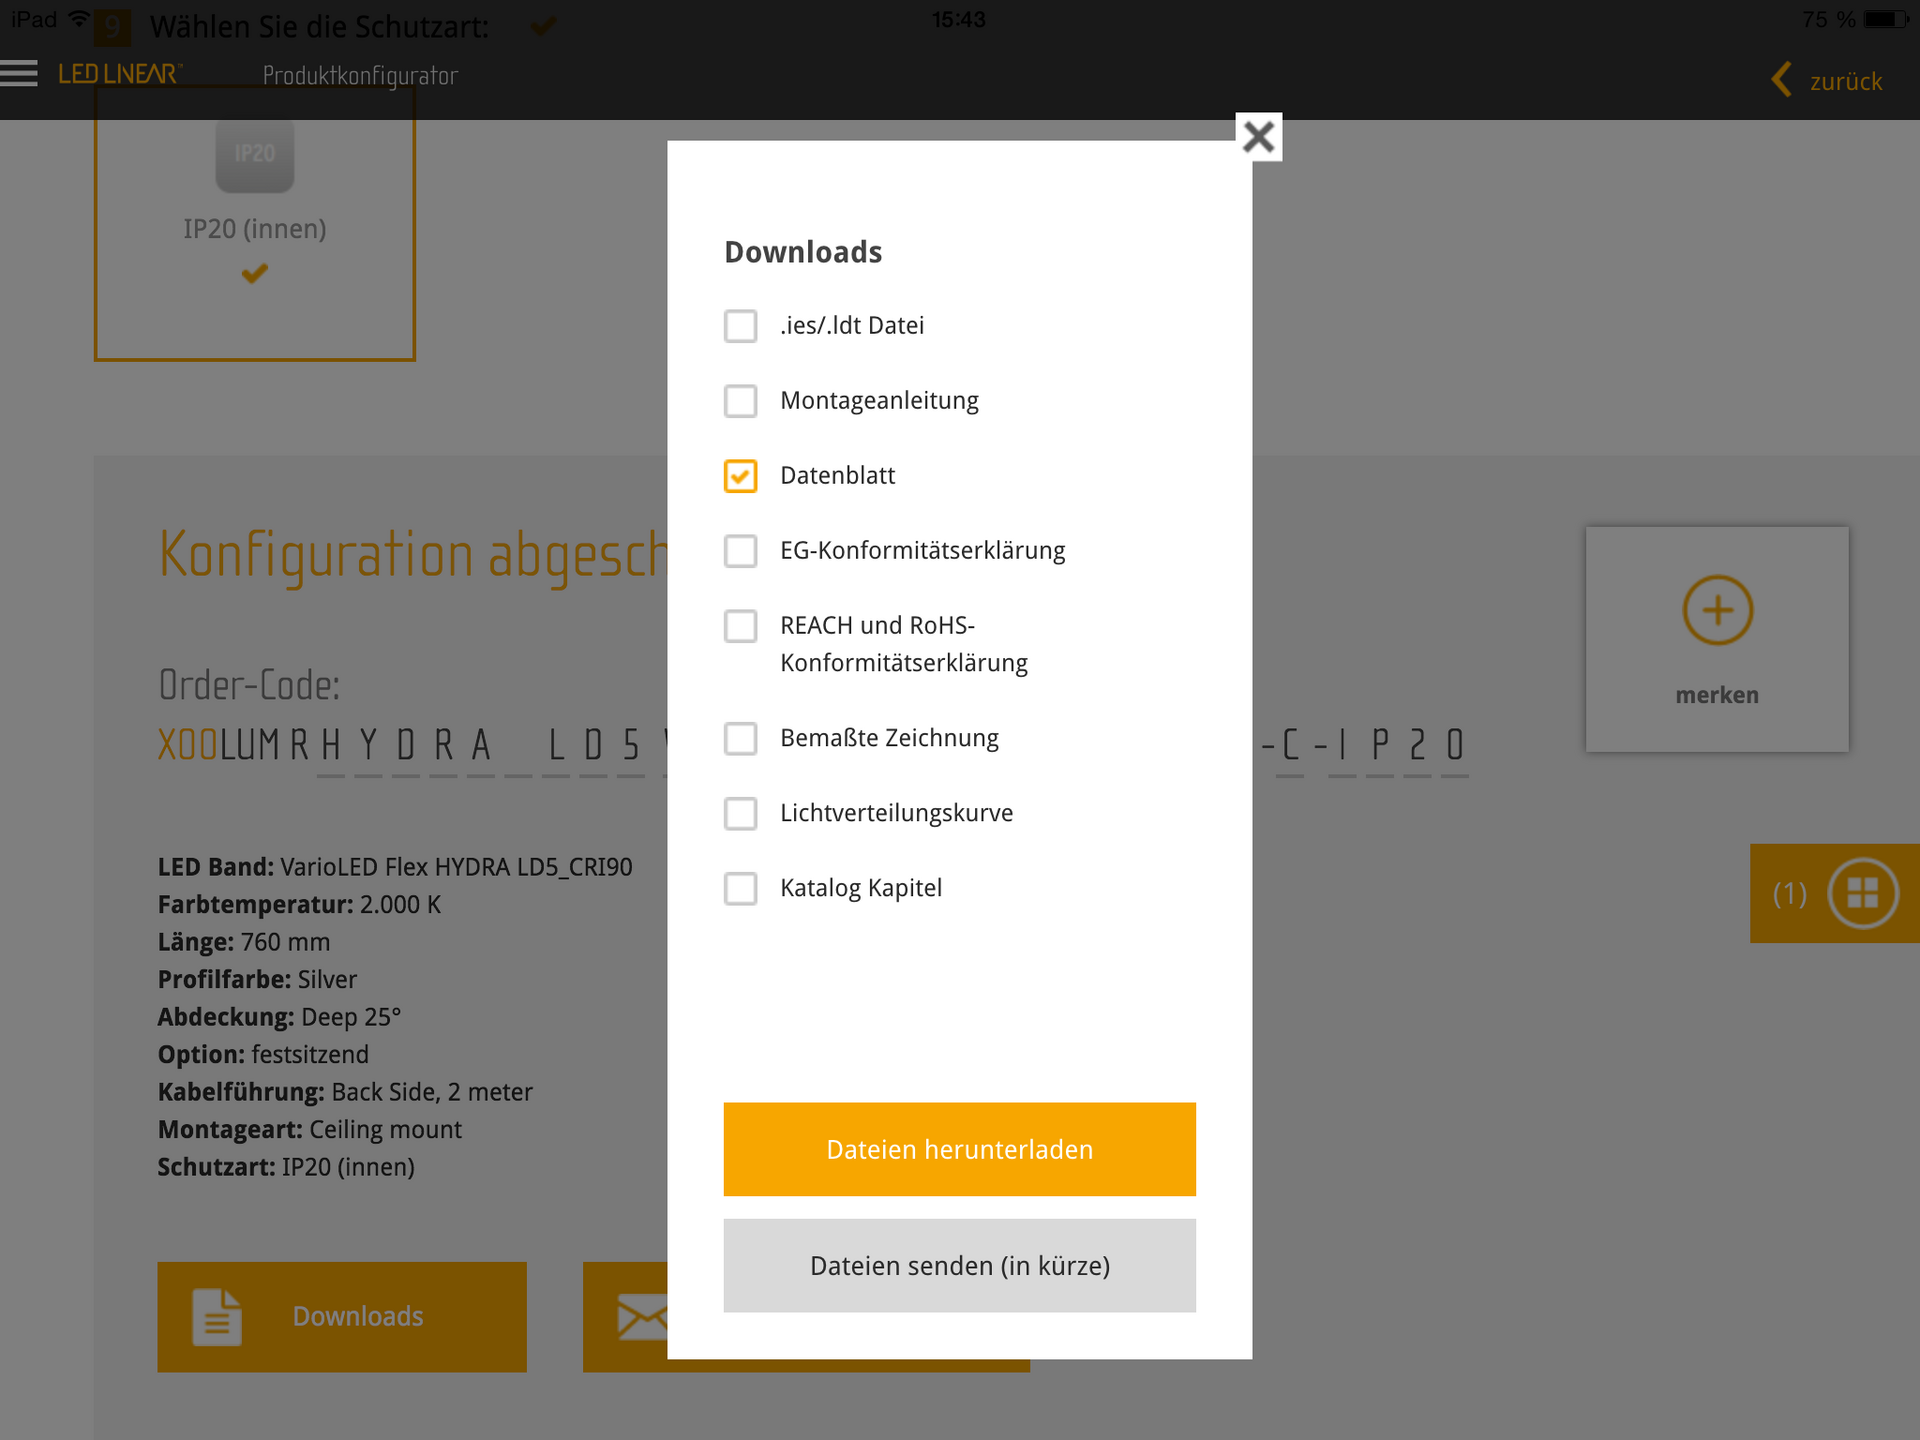The width and height of the screenshot is (1920, 1440).
Task: Click the zurück back chevron
Action: pos(1782,80)
